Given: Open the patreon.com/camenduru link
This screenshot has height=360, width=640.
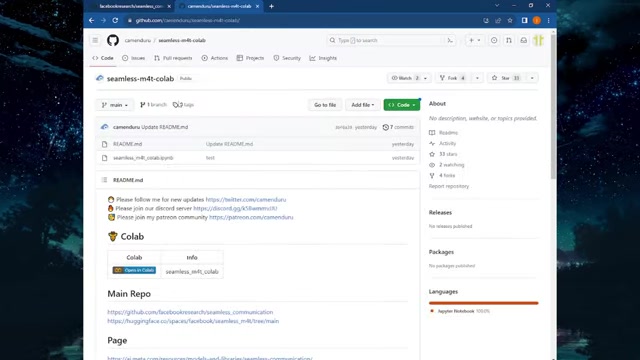Looking at the screenshot, I should pos(251,217).
